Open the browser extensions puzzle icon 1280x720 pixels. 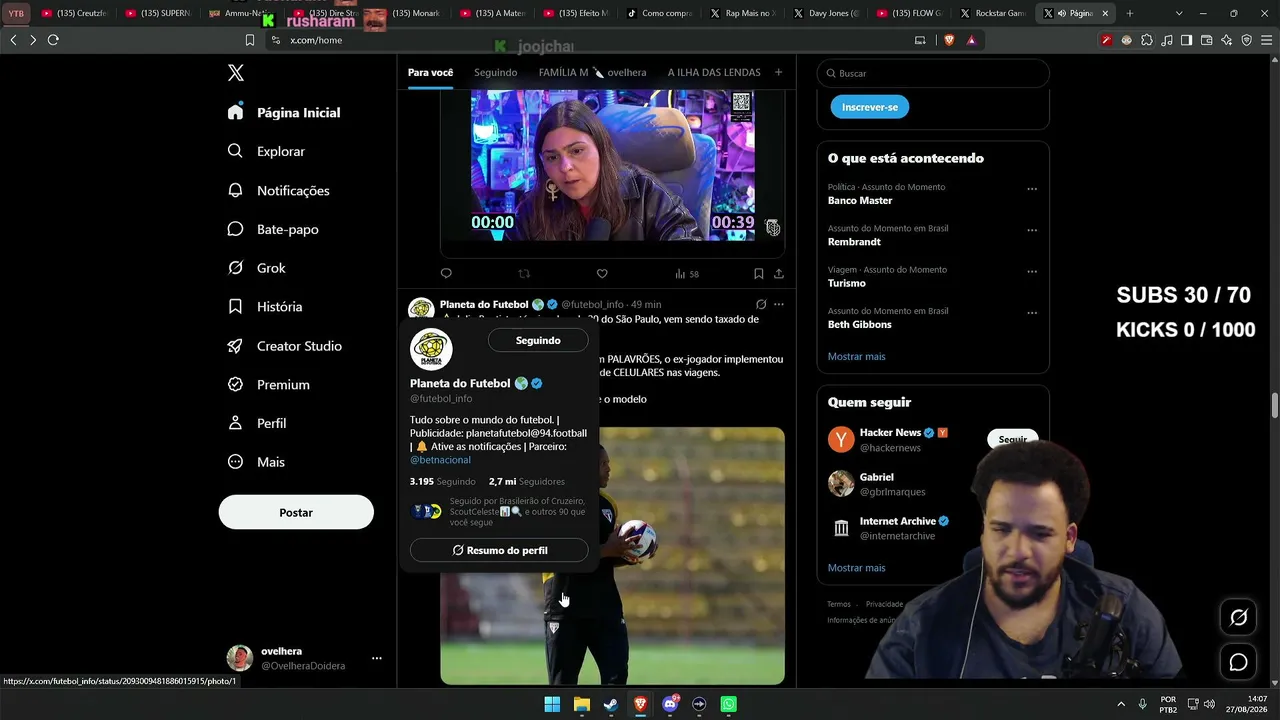(x=1147, y=40)
